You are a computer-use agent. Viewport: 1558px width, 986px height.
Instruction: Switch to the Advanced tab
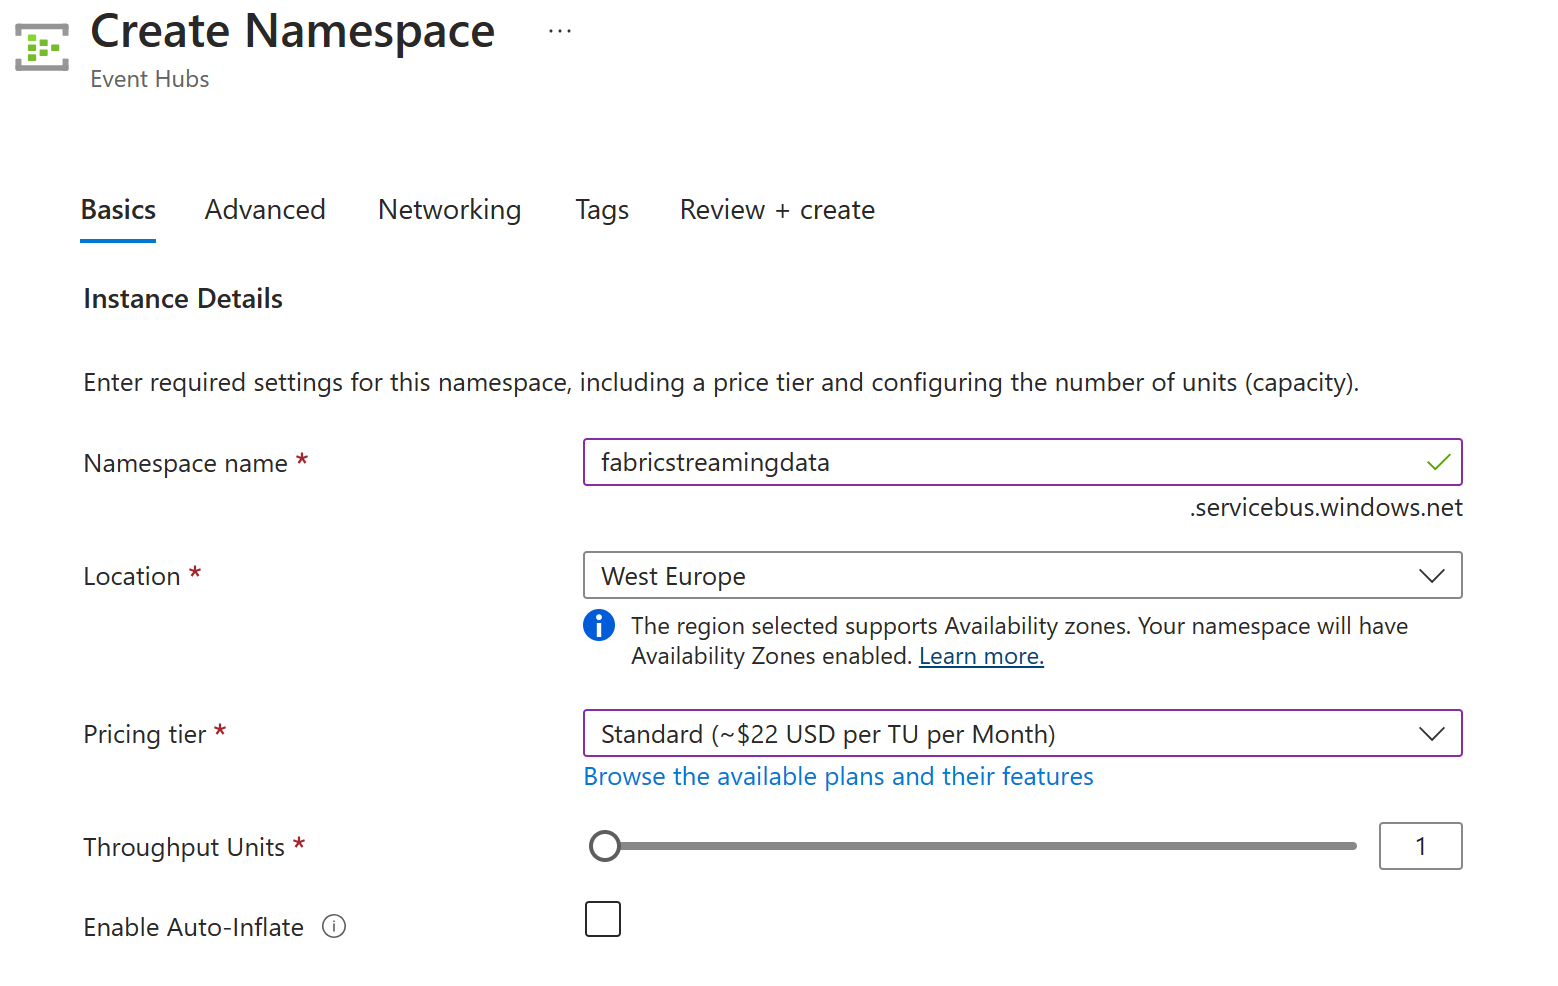[x=265, y=210]
